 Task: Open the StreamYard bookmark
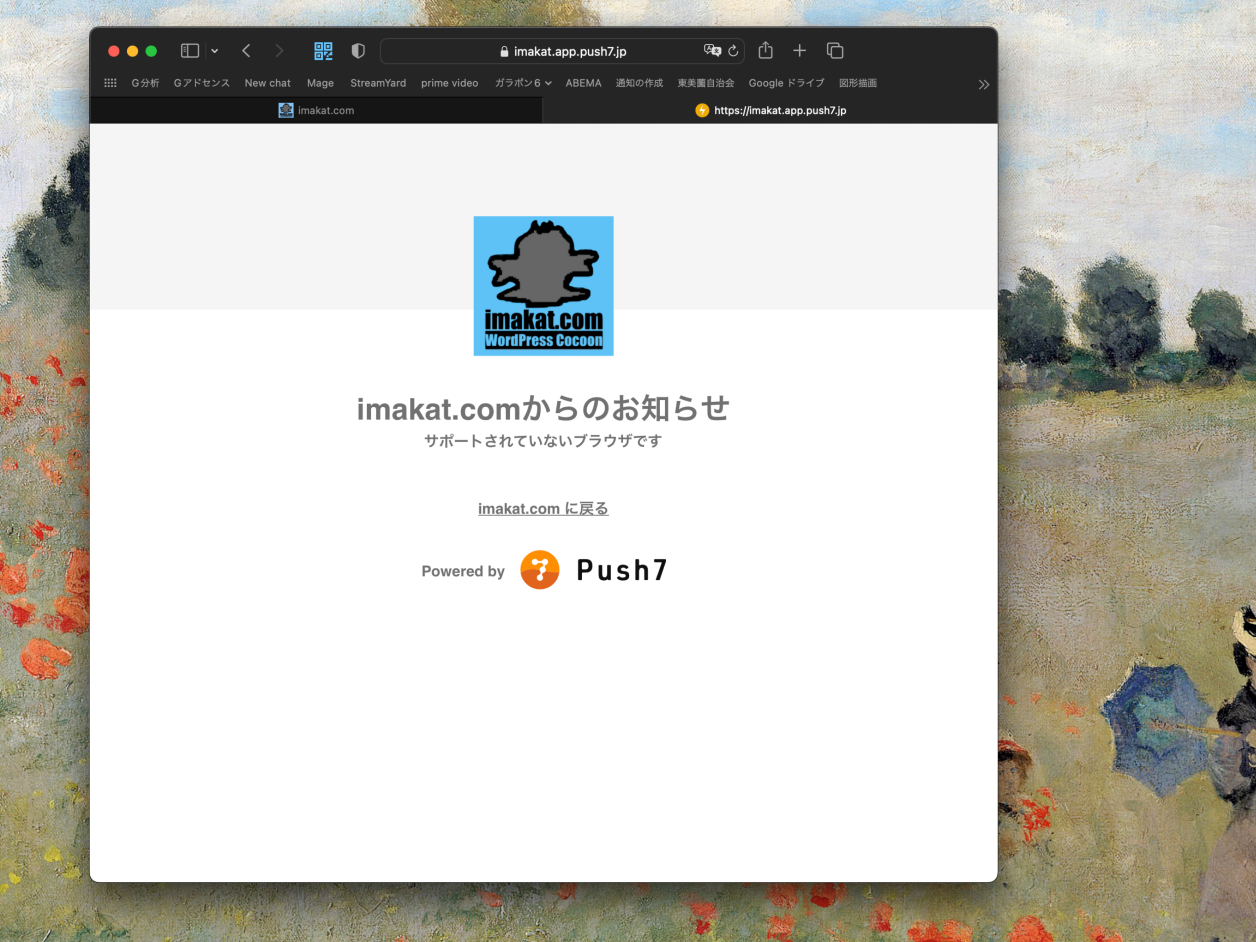pos(378,83)
